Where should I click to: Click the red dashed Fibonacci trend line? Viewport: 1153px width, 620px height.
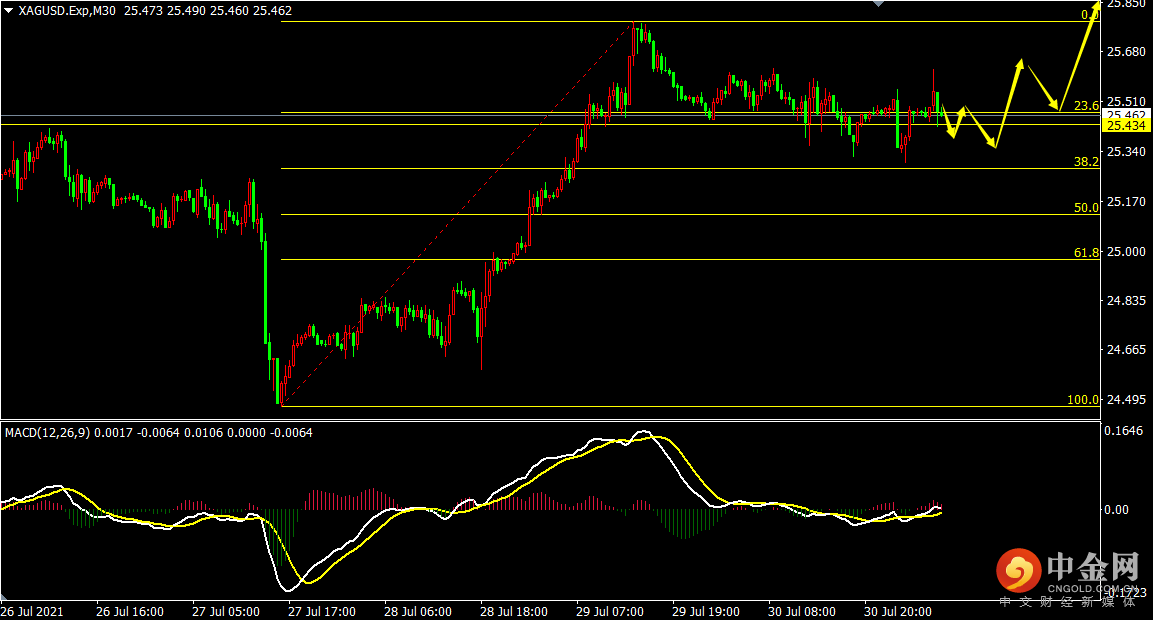(x=456, y=214)
